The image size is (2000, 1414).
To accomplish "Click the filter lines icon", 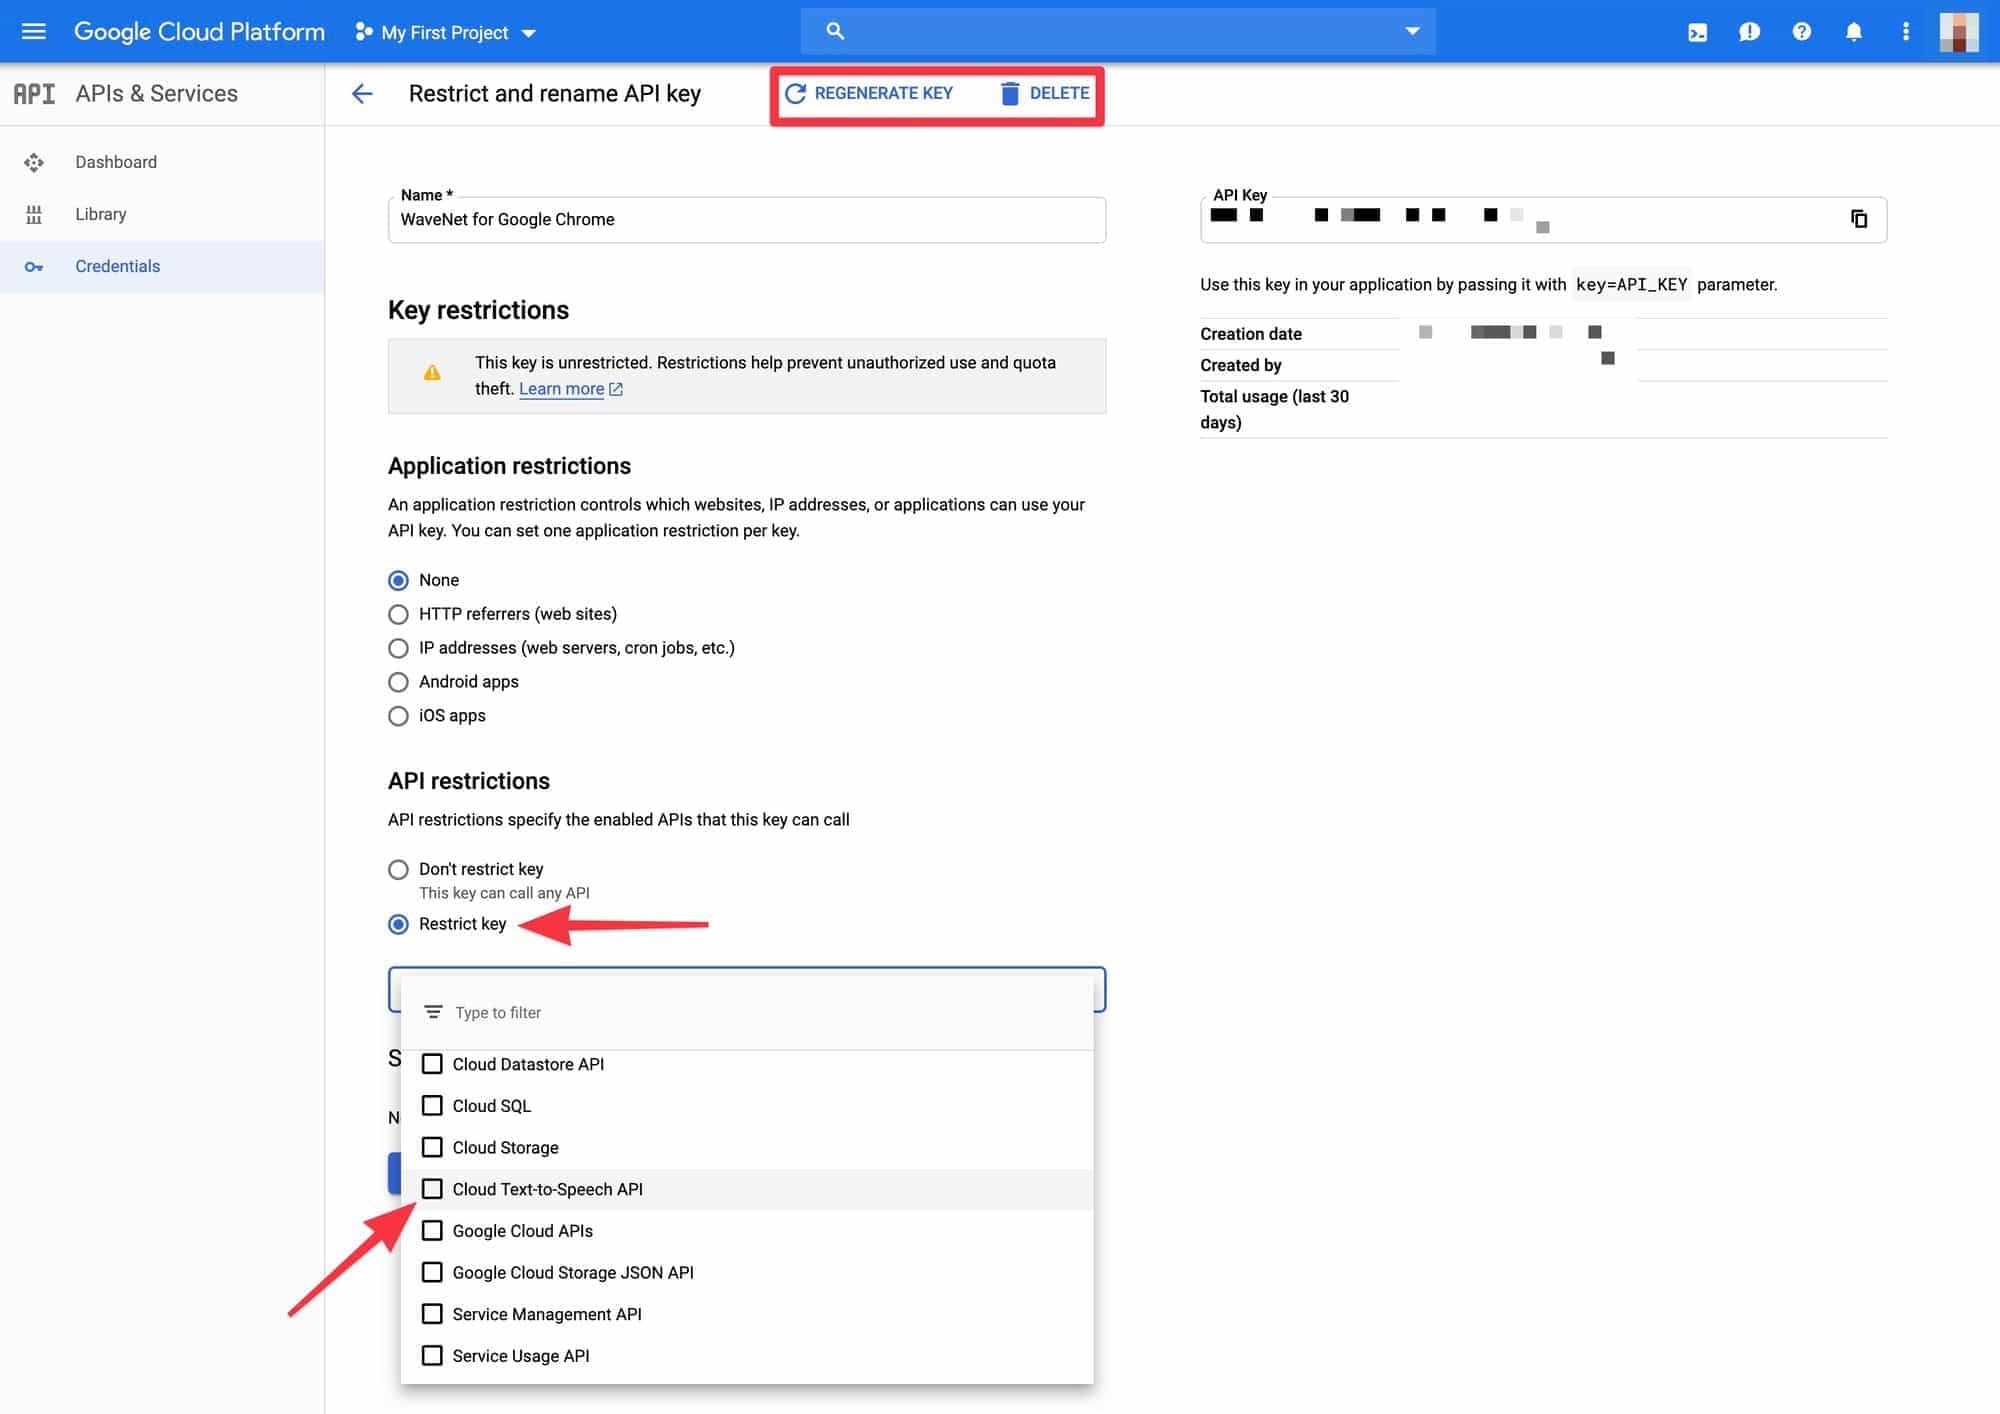I will coord(433,1012).
